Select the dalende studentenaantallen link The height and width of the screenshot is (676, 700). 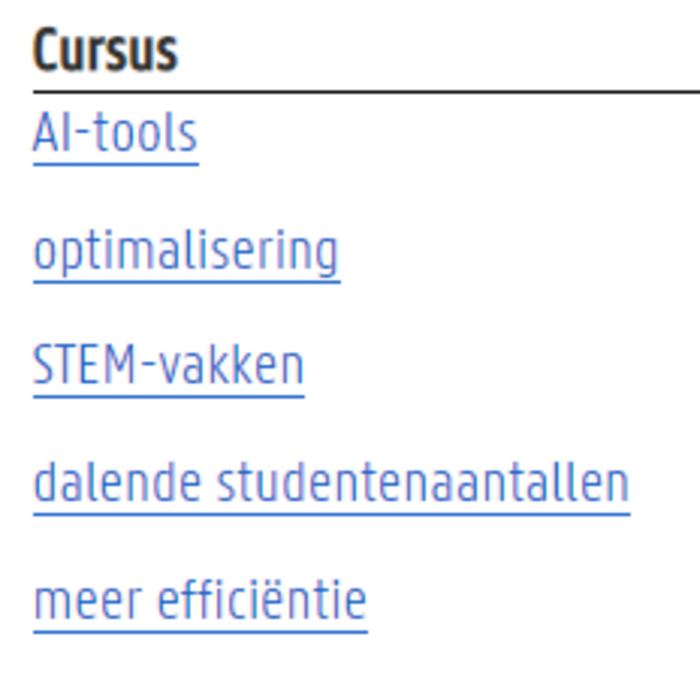331,484
